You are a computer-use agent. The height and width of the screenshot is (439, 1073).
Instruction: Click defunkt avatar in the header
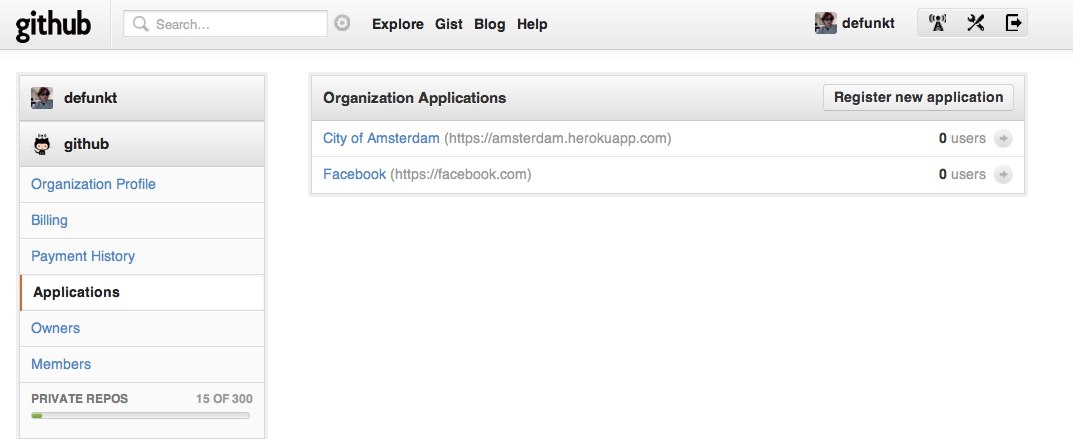(825, 23)
